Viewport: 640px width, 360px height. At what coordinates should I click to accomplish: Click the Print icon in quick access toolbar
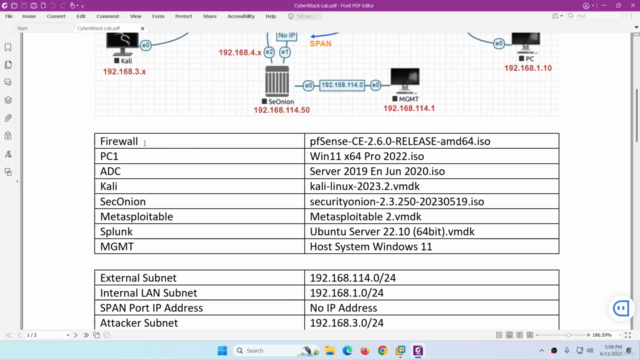click(x=33, y=6)
